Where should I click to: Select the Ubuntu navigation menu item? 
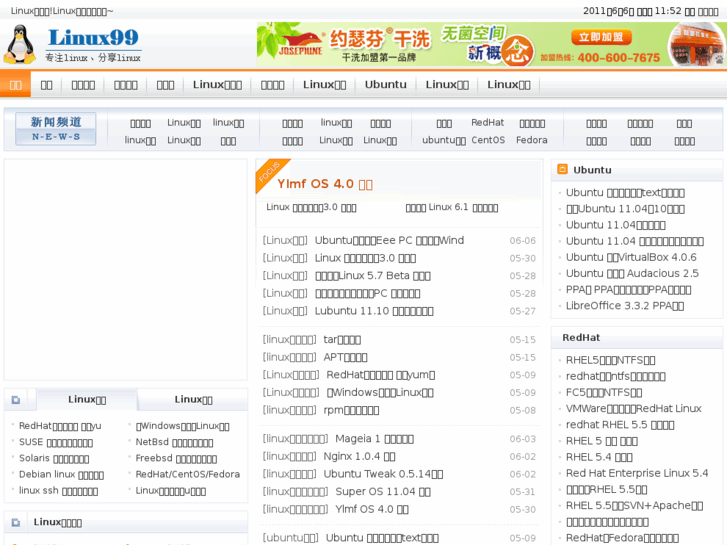pos(385,84)
